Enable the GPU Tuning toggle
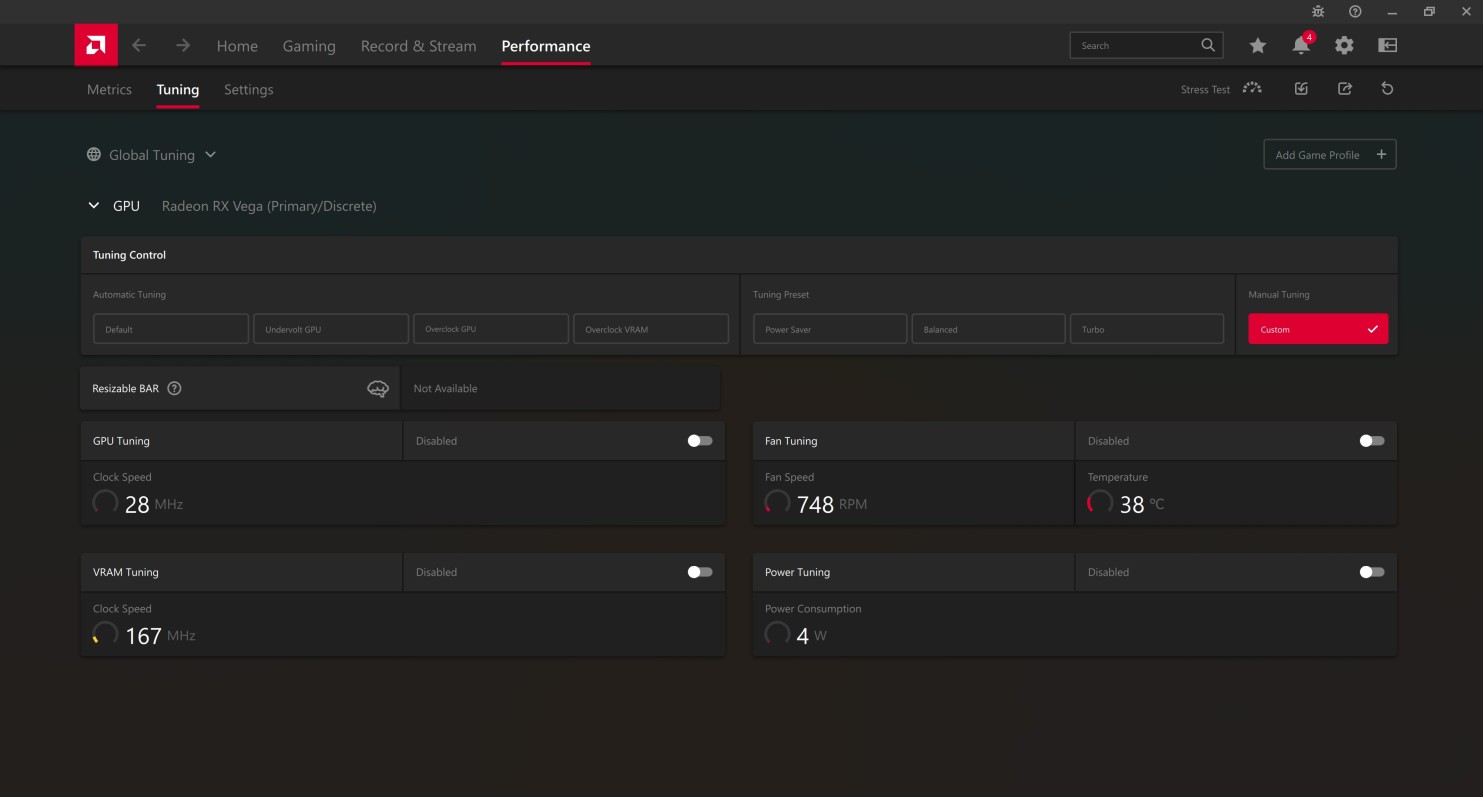This screenshot has width=1483, height=797. tap(700, 441)
